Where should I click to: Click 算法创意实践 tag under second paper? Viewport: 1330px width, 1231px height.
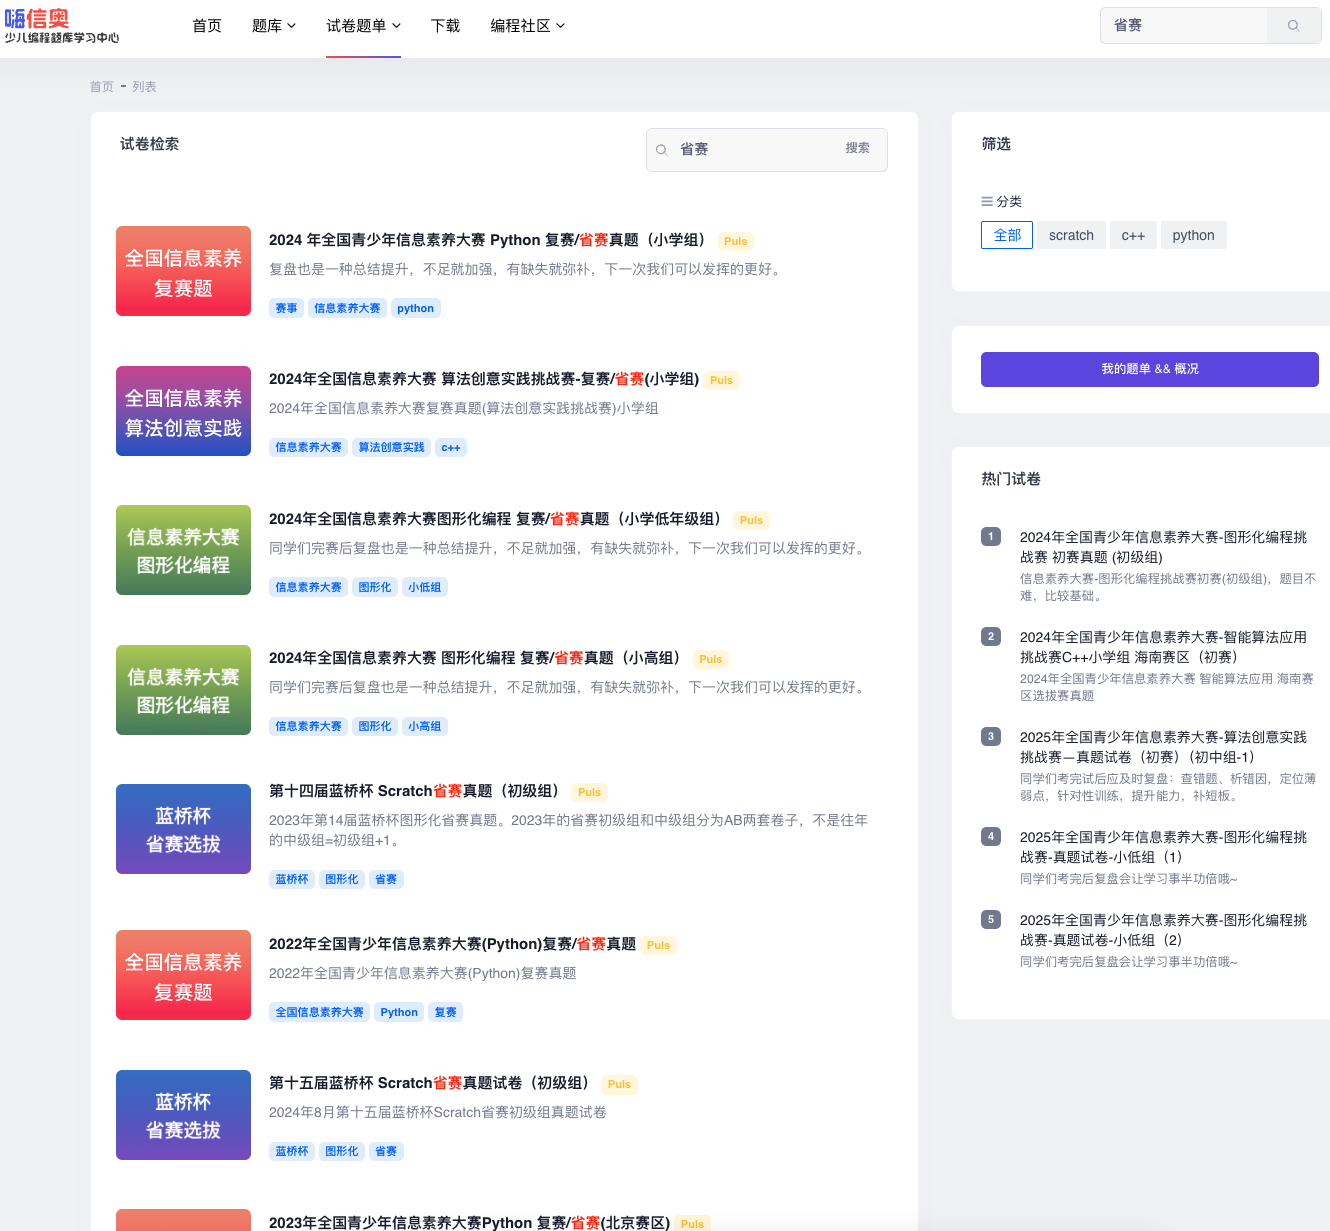click(391, 447)
